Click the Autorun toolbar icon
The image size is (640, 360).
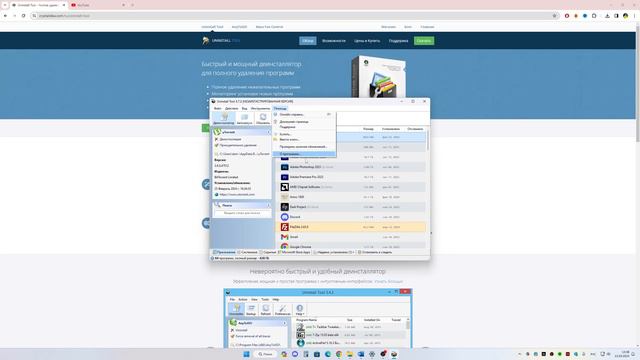click(x=244, y=118)
